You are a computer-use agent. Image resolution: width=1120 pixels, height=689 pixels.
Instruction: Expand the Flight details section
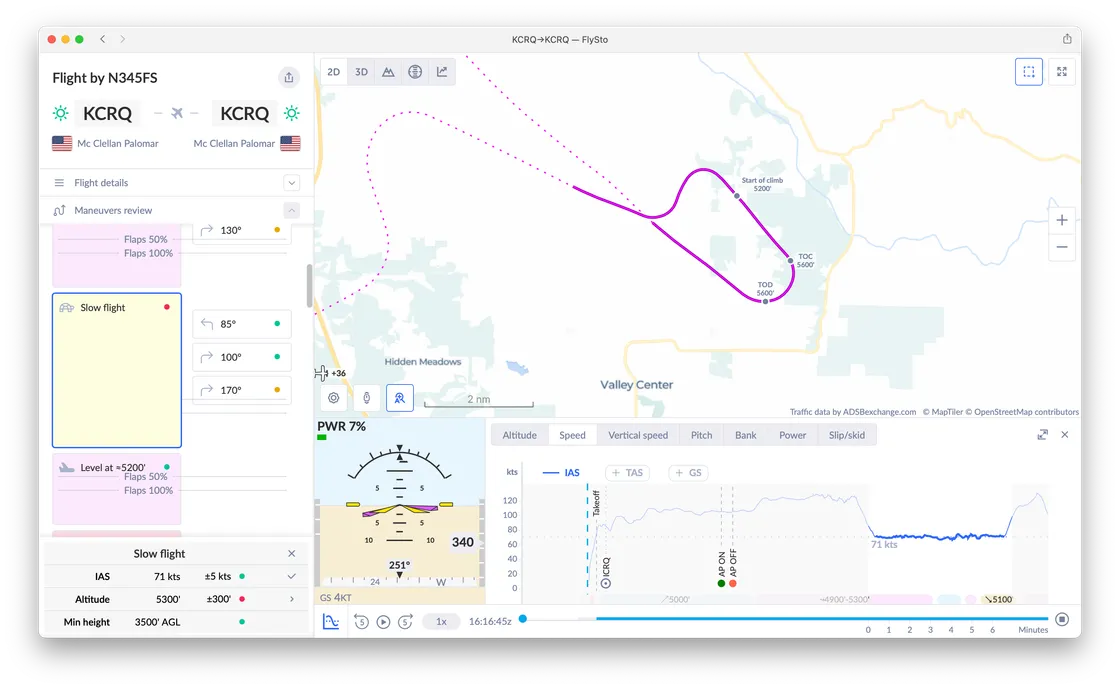pyautogui.click(x=291, y=183)
